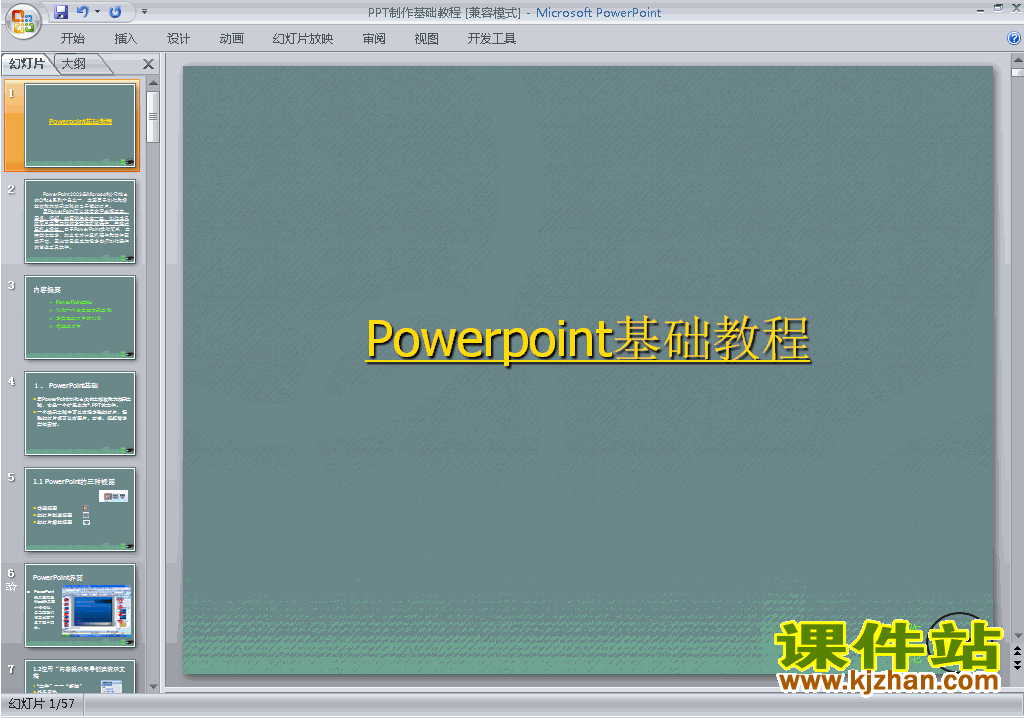Restore down the PowerPoint window
Screen dimensions: 1024x718
pos(999,8)
